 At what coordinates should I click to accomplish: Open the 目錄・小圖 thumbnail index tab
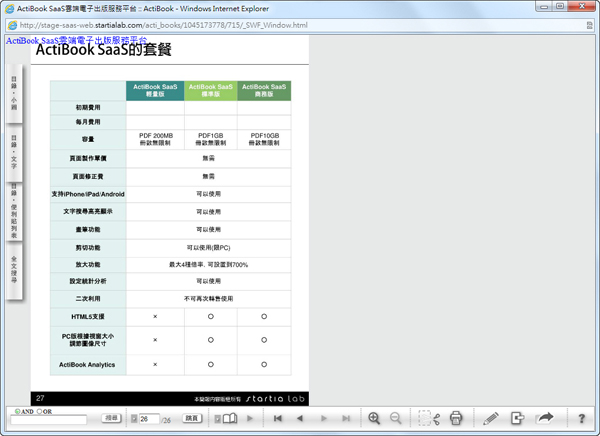[14, 93]
